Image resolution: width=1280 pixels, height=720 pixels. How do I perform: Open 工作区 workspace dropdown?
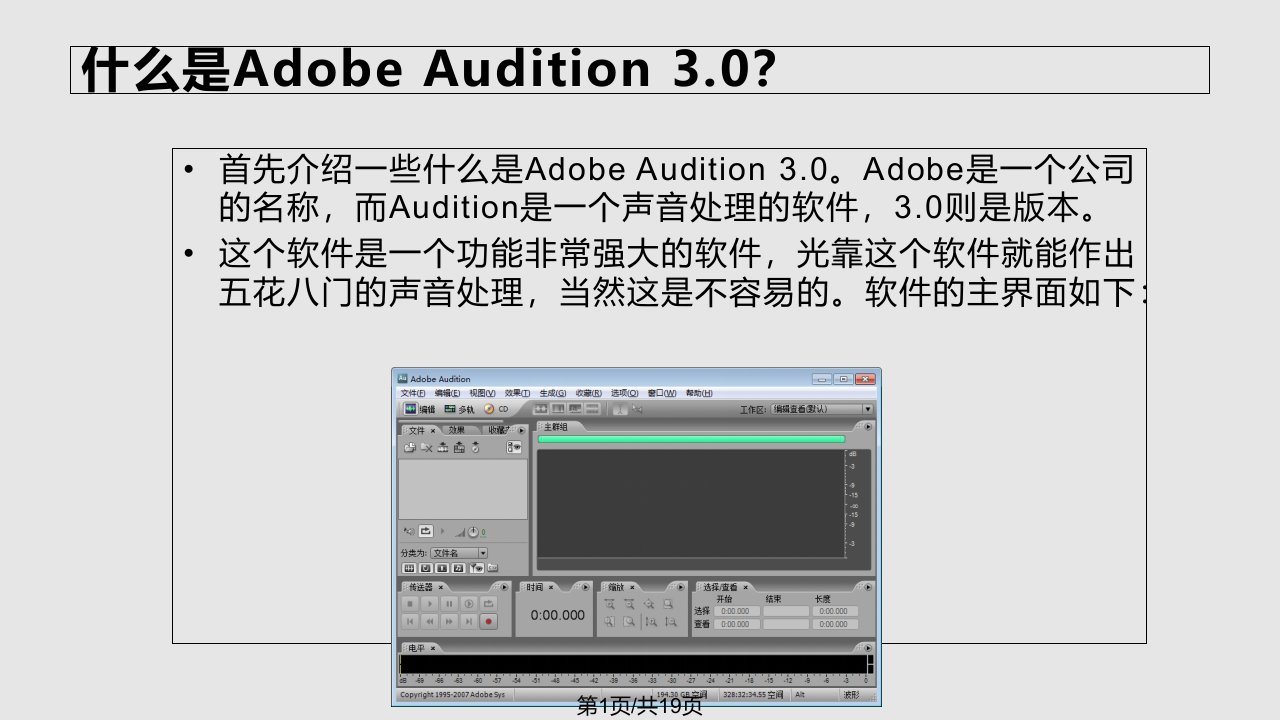[x=820, y=409]
